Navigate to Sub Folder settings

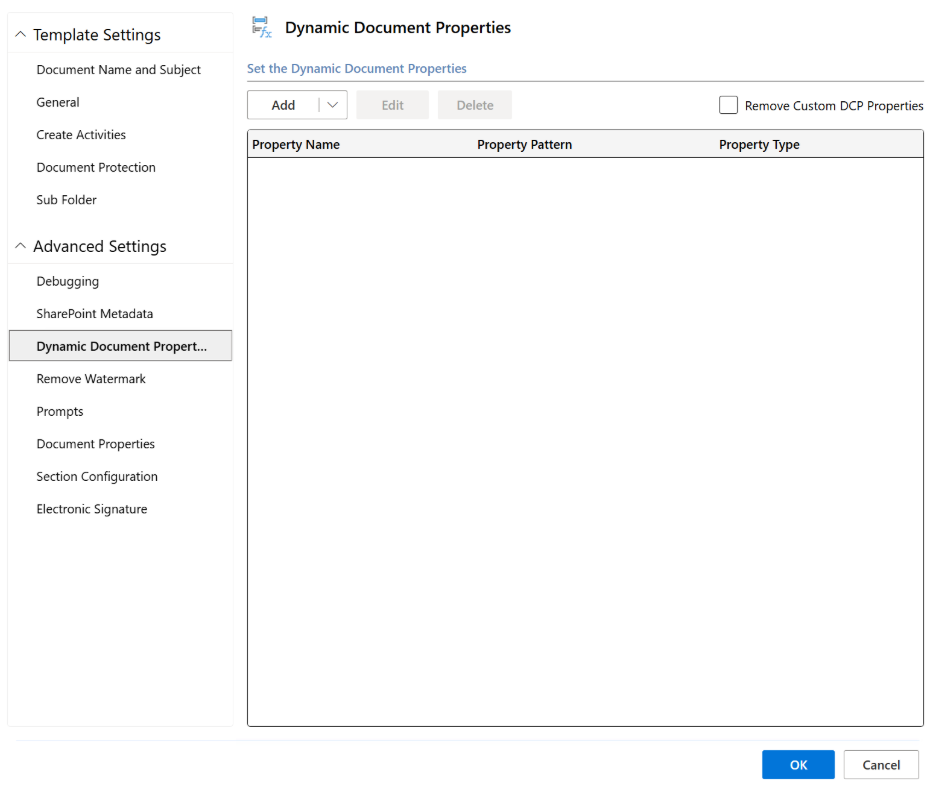click(66, 200)
